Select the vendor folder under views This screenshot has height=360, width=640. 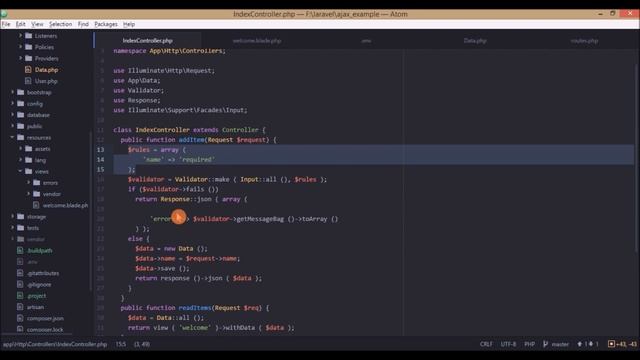(x=52, y=194)
